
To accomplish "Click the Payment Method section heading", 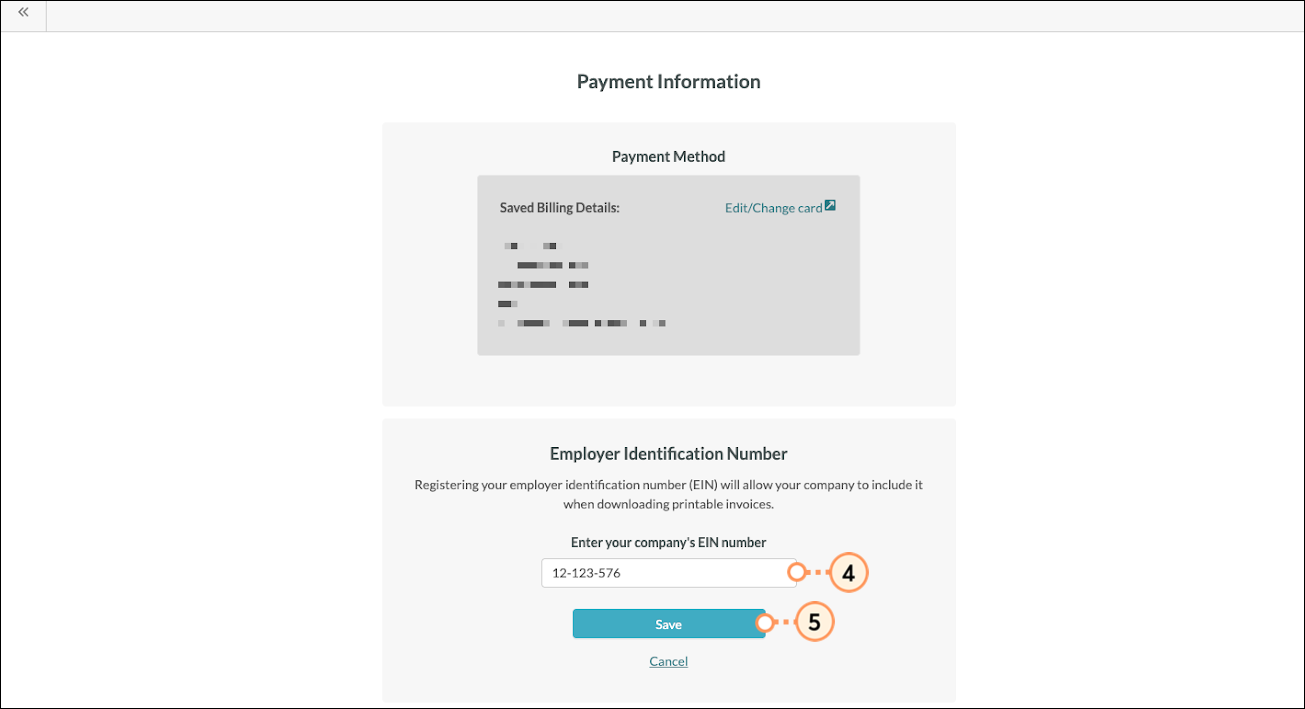I will [x=668, y=157].
